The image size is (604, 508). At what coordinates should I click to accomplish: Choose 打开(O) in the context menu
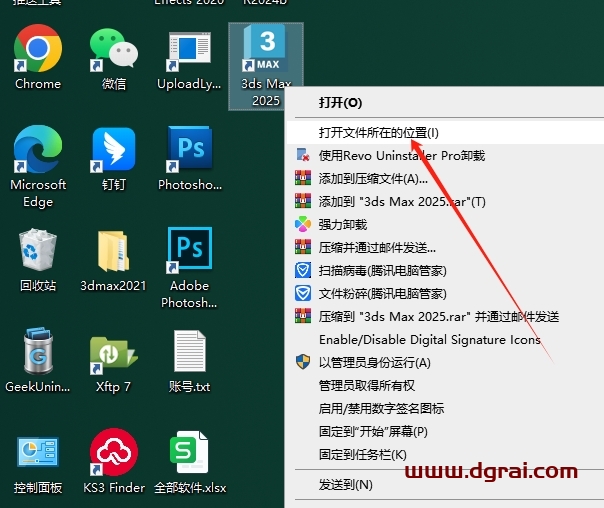(445, 103)
